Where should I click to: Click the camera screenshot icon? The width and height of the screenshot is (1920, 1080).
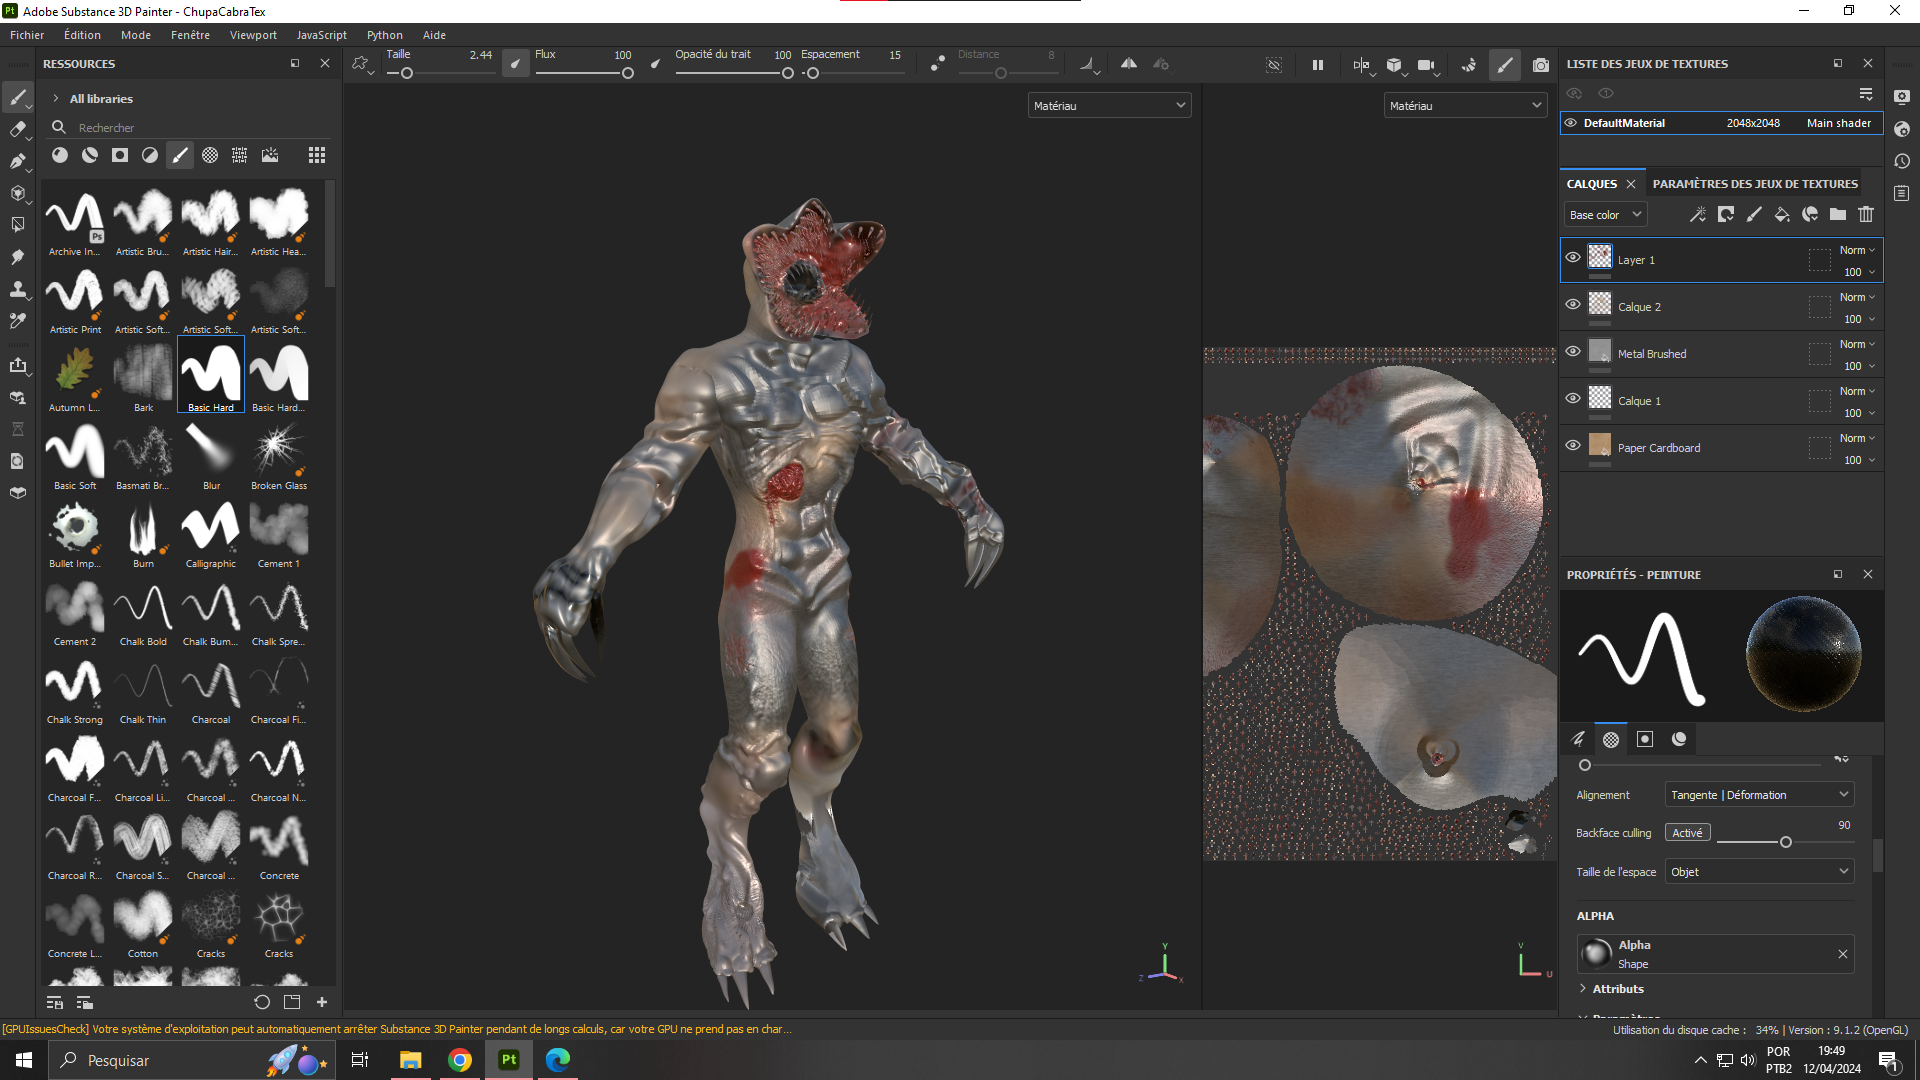click(x=1541, y=65)
